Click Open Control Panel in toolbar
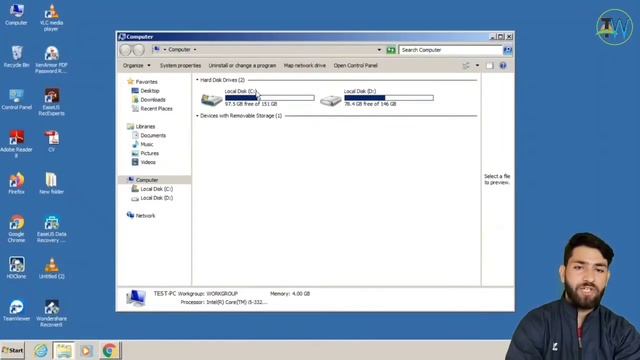 [x=356, y=65]
